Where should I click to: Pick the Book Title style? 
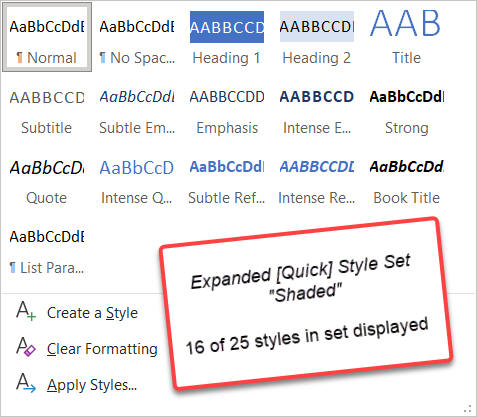coord(406,182)
